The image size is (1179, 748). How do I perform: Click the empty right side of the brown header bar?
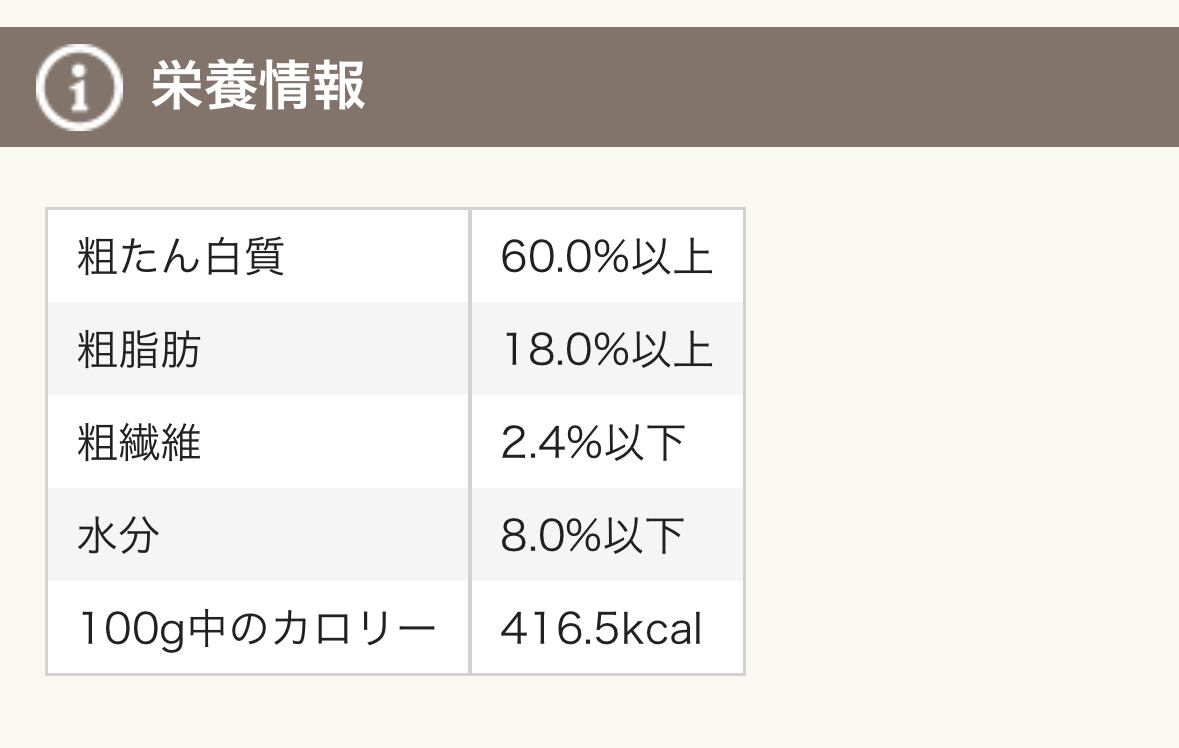pyautogui.click(x=800, y=87)
